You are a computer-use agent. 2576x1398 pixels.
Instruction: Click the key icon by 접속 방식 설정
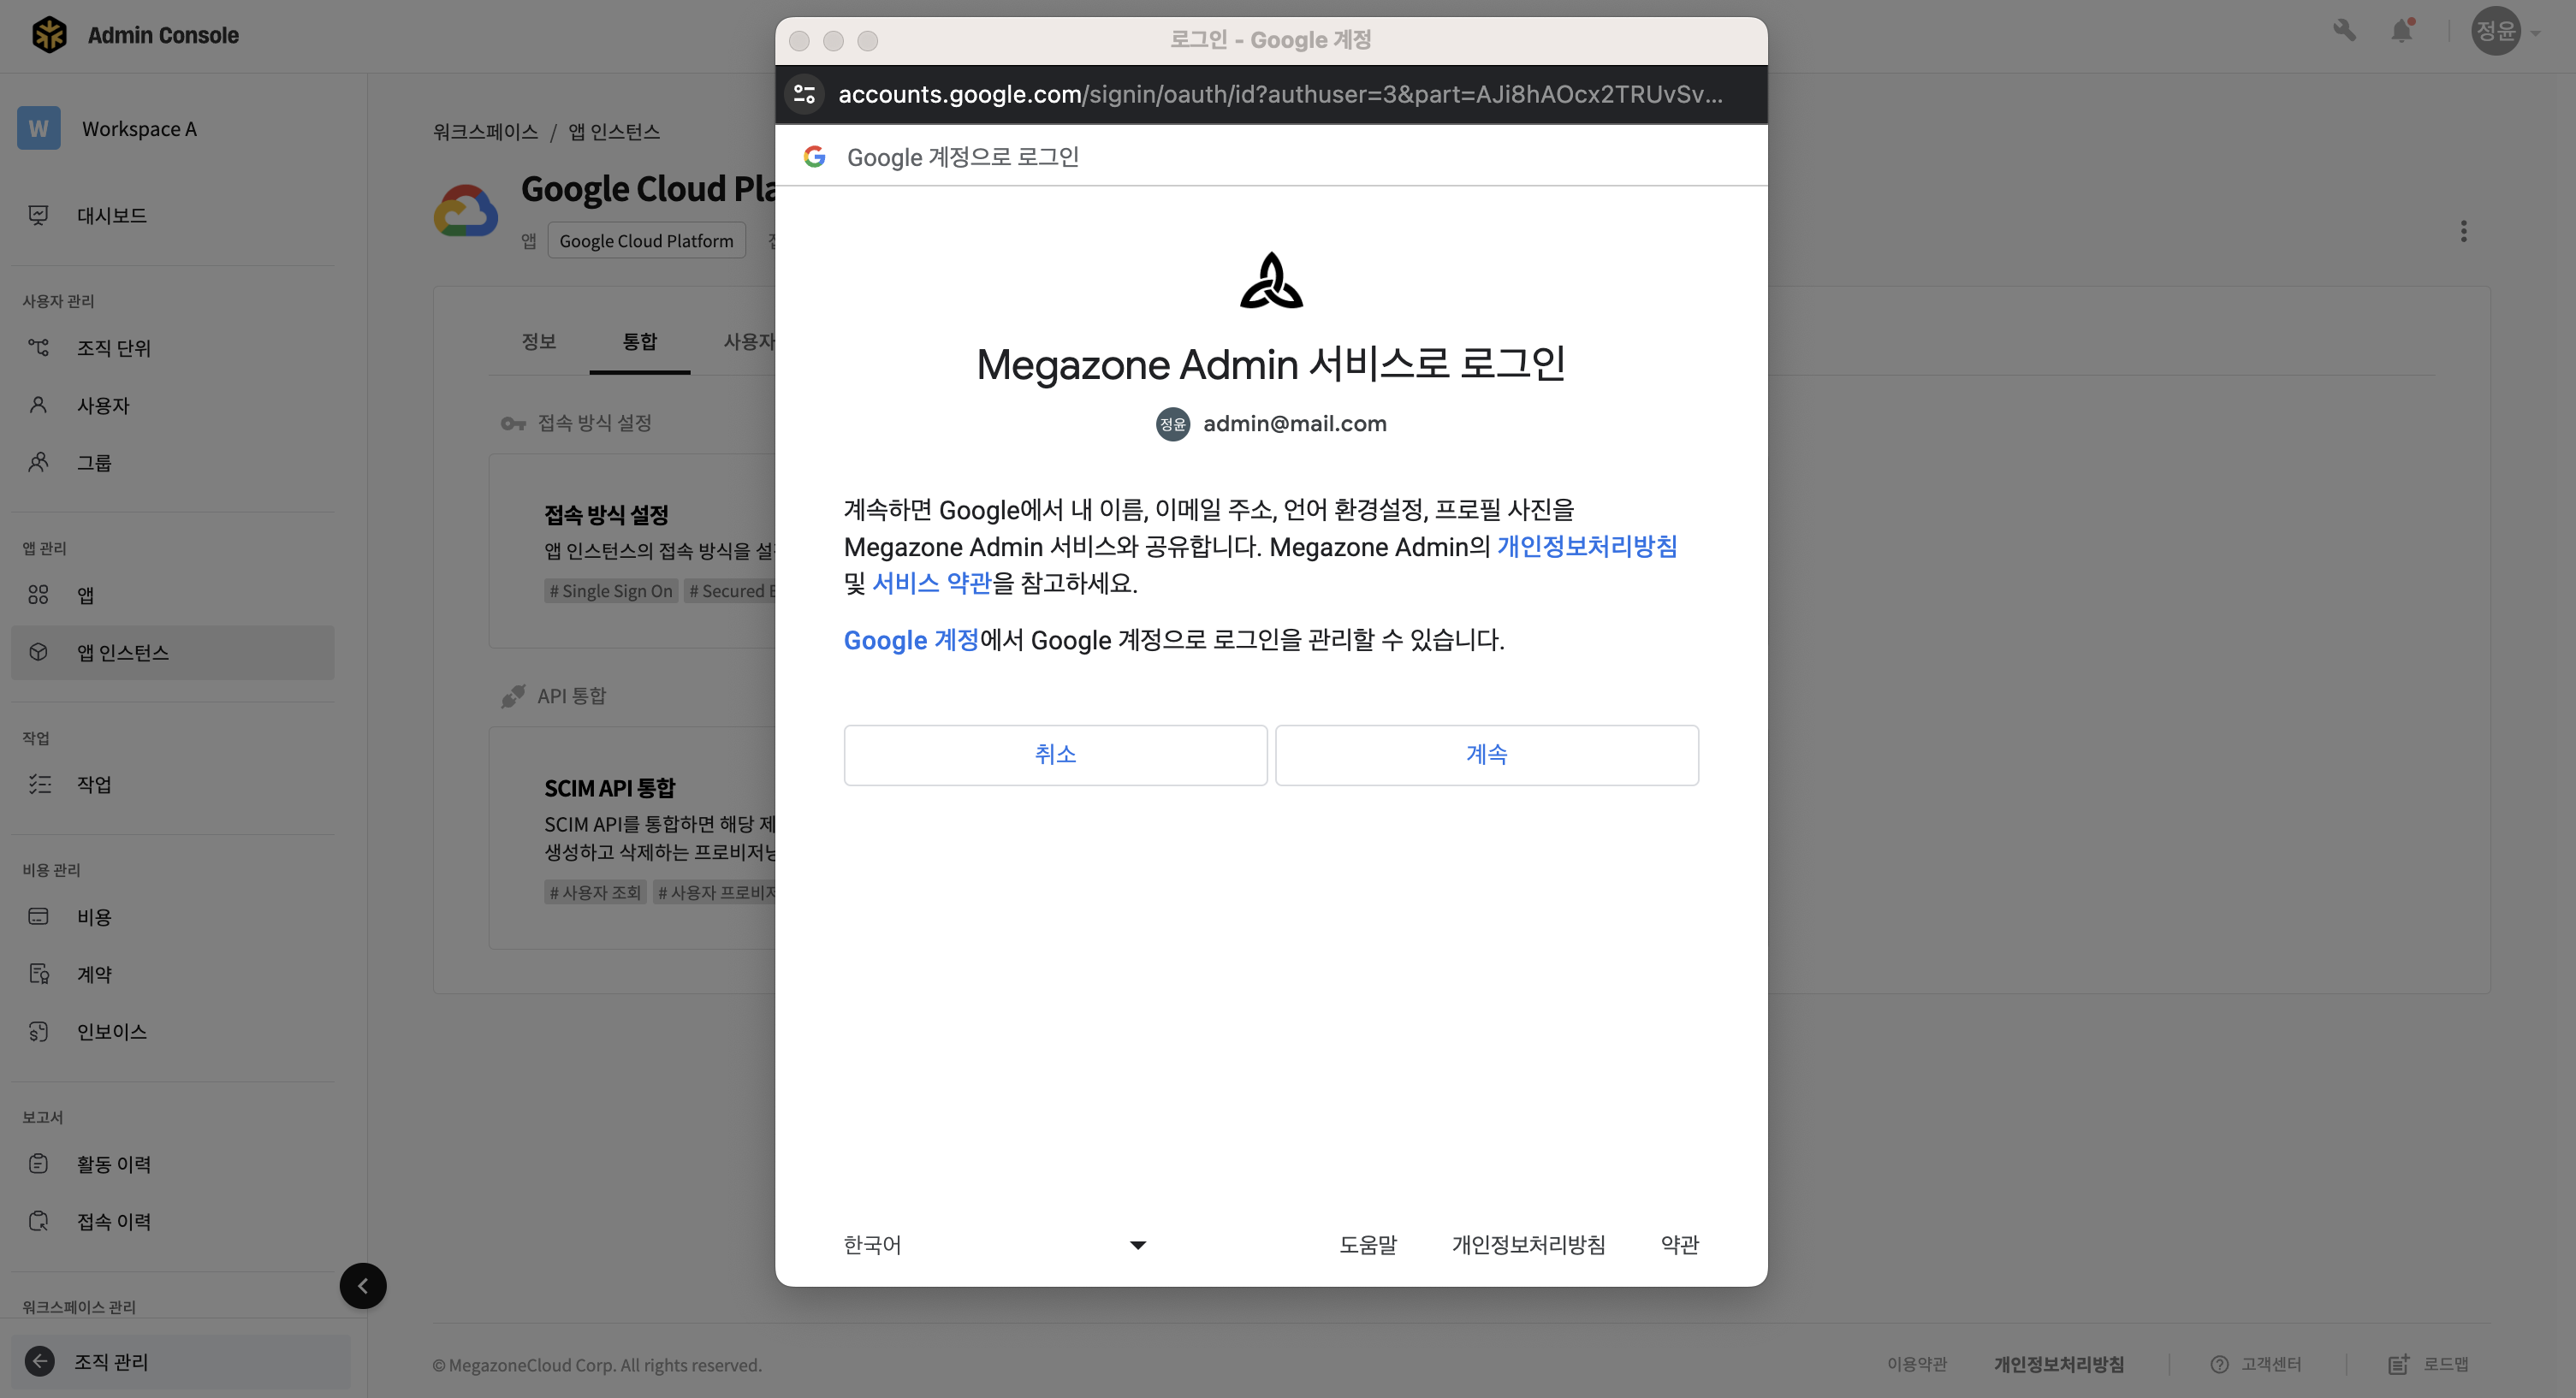click(513, 424)
